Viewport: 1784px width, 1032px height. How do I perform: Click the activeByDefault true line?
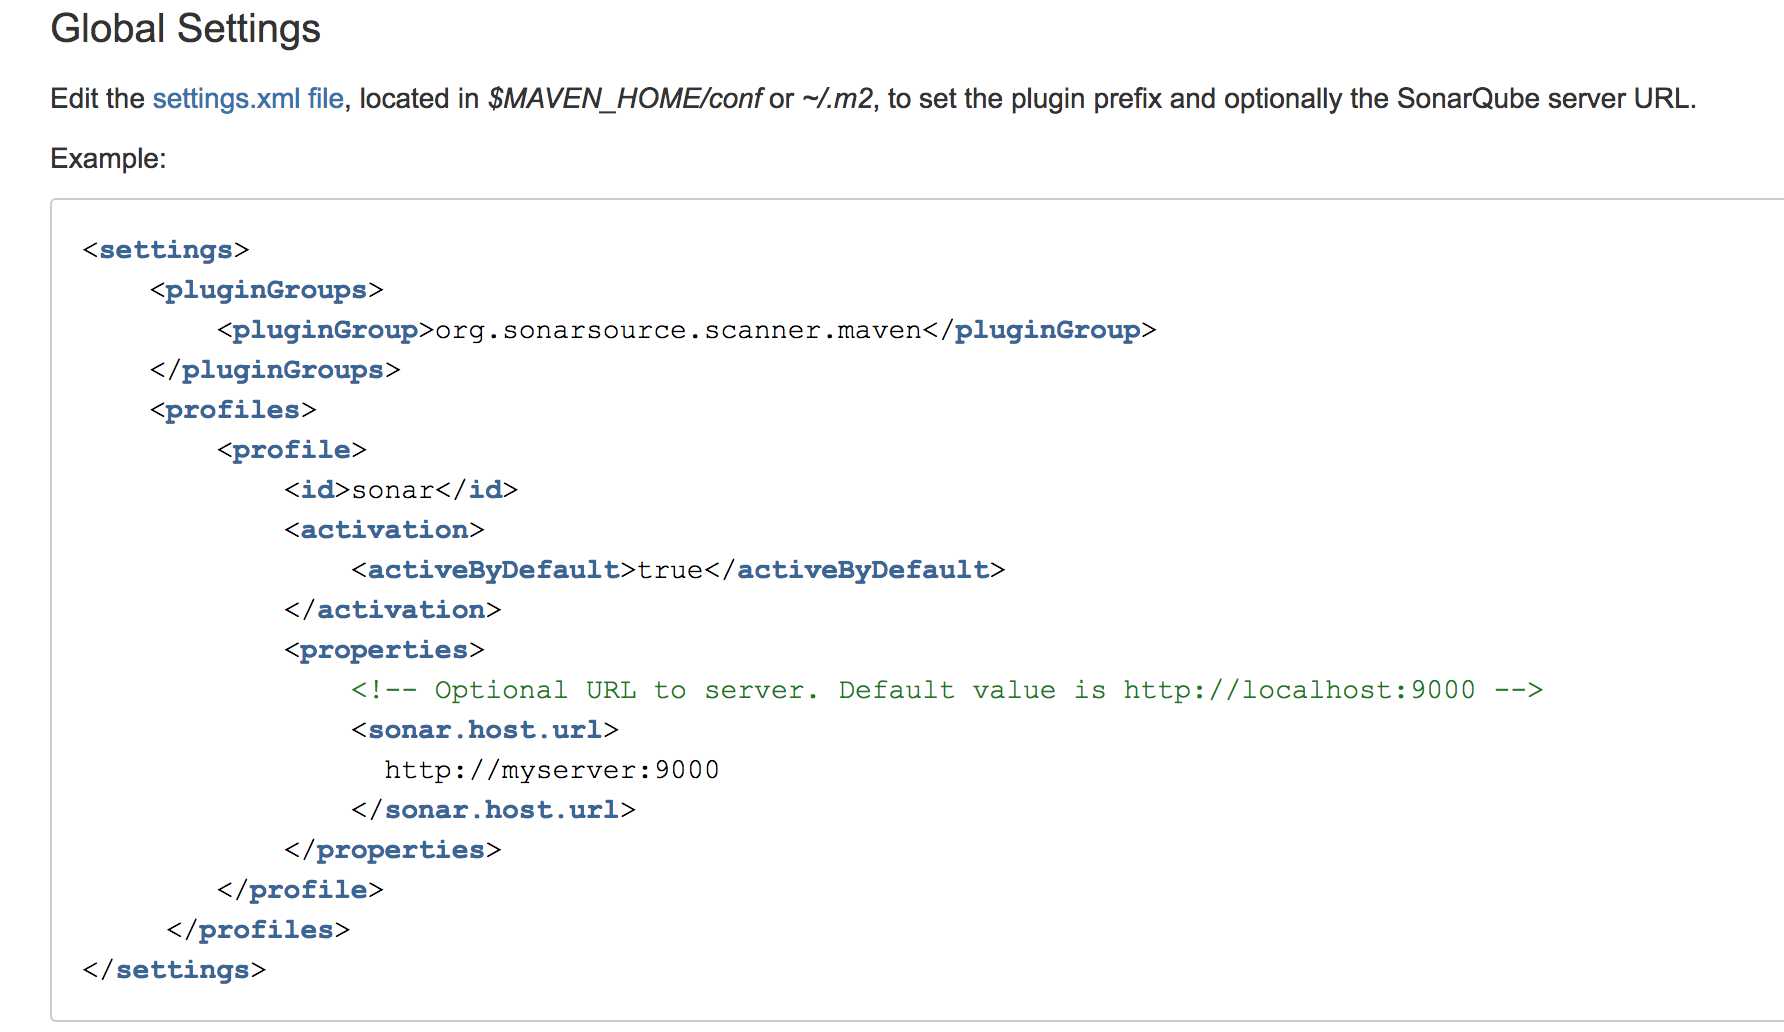coord(678,570)
